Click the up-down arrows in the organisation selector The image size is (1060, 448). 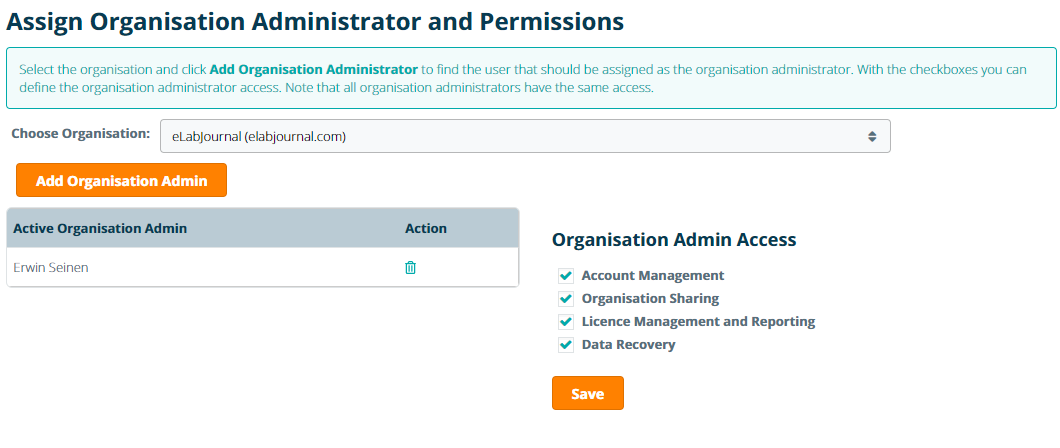point(872,136)
